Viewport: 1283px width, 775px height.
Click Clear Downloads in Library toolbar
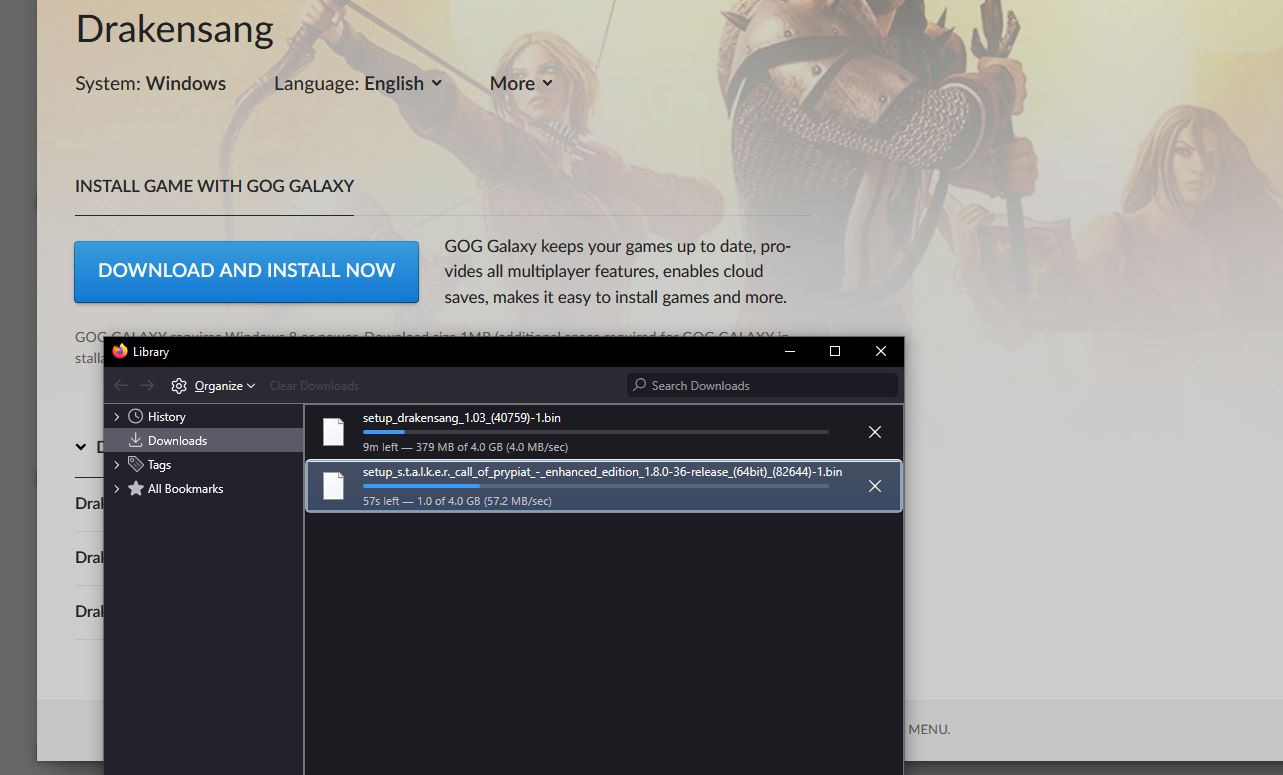(314, 386)
